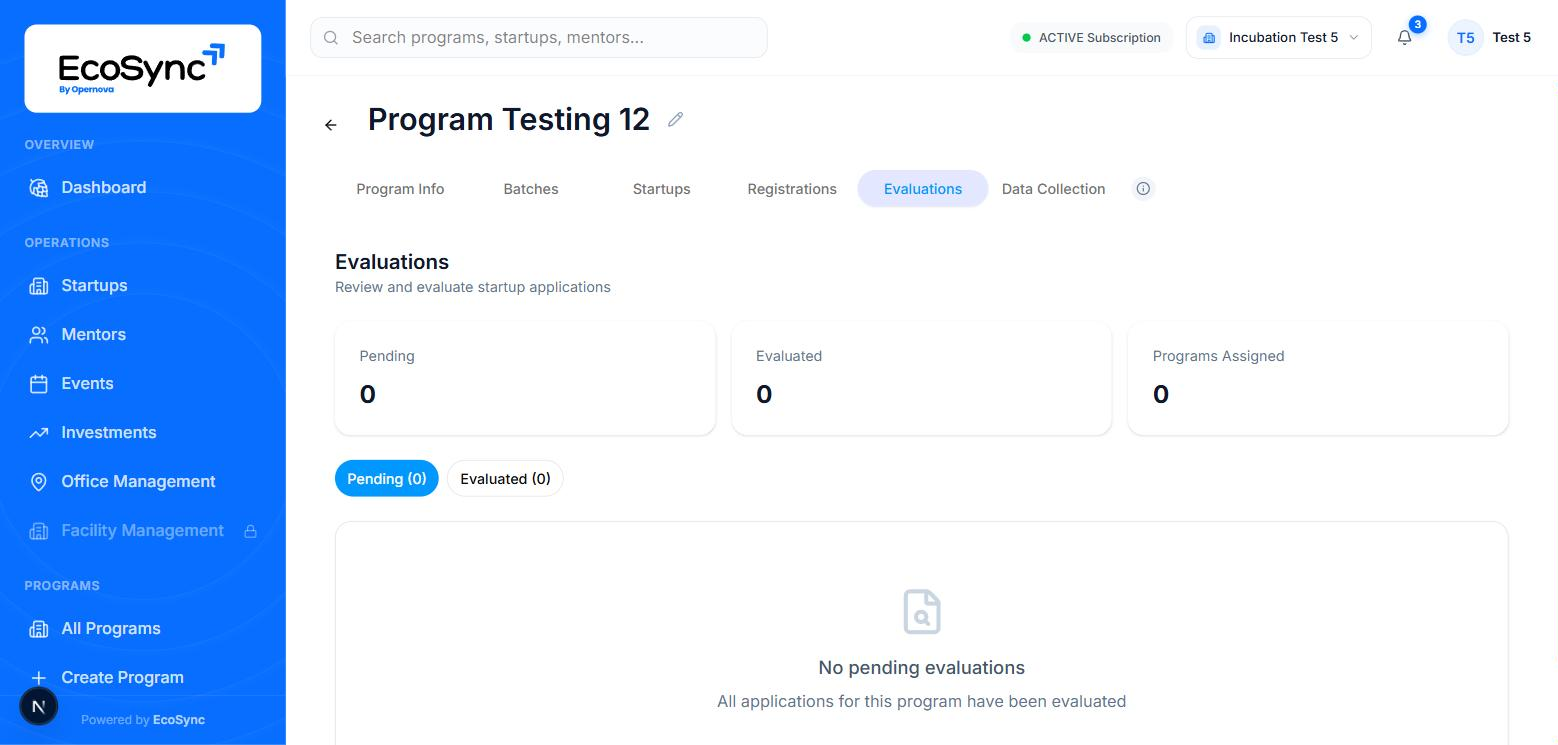
Task: Click the Investments trend icon
Action: pyautogui.click(x=39, y=433)
